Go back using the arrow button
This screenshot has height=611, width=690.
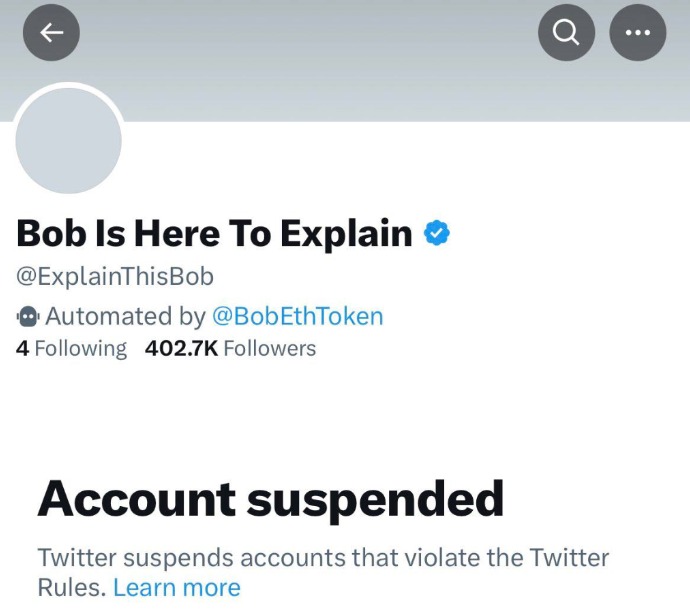51,33
